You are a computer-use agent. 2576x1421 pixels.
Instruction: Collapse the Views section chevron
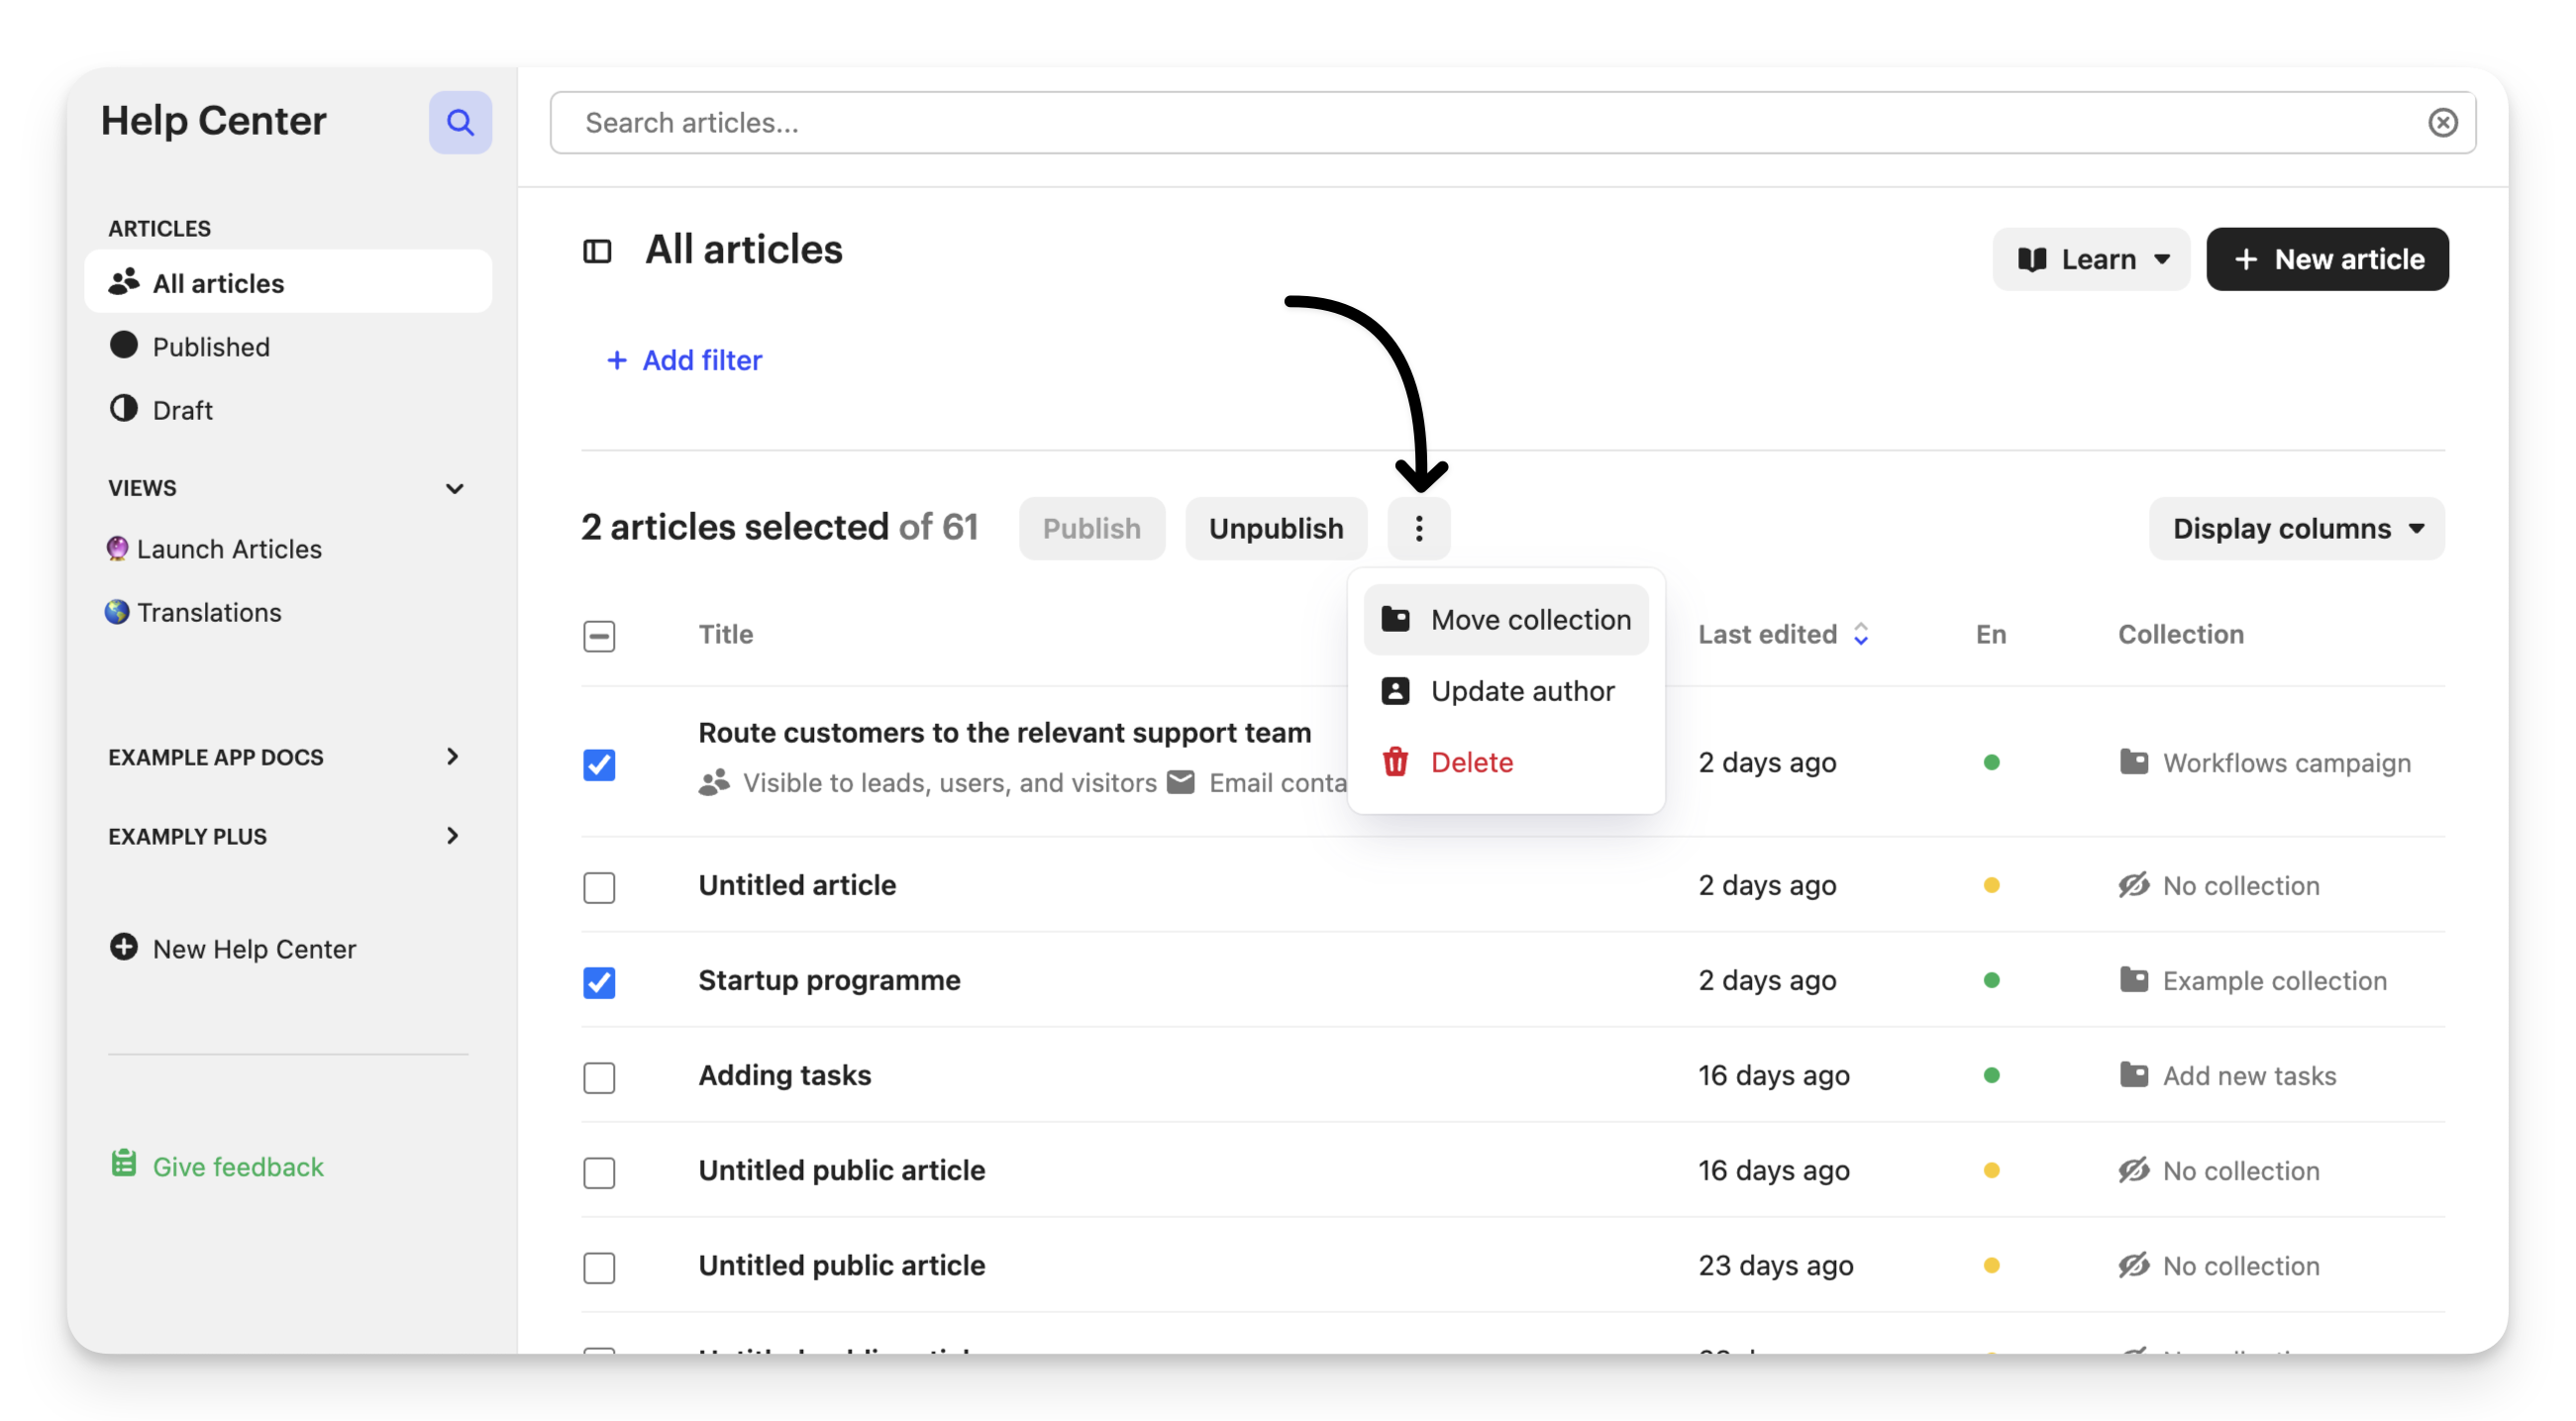click(x=455, y=488)
